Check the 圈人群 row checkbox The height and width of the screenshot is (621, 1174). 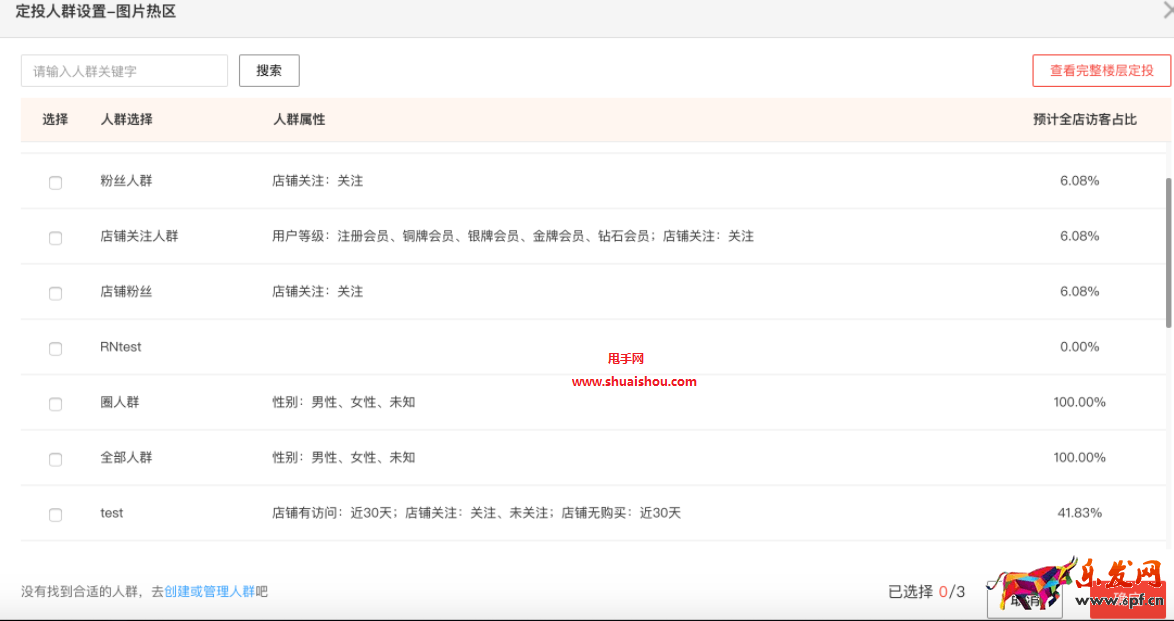55,402
